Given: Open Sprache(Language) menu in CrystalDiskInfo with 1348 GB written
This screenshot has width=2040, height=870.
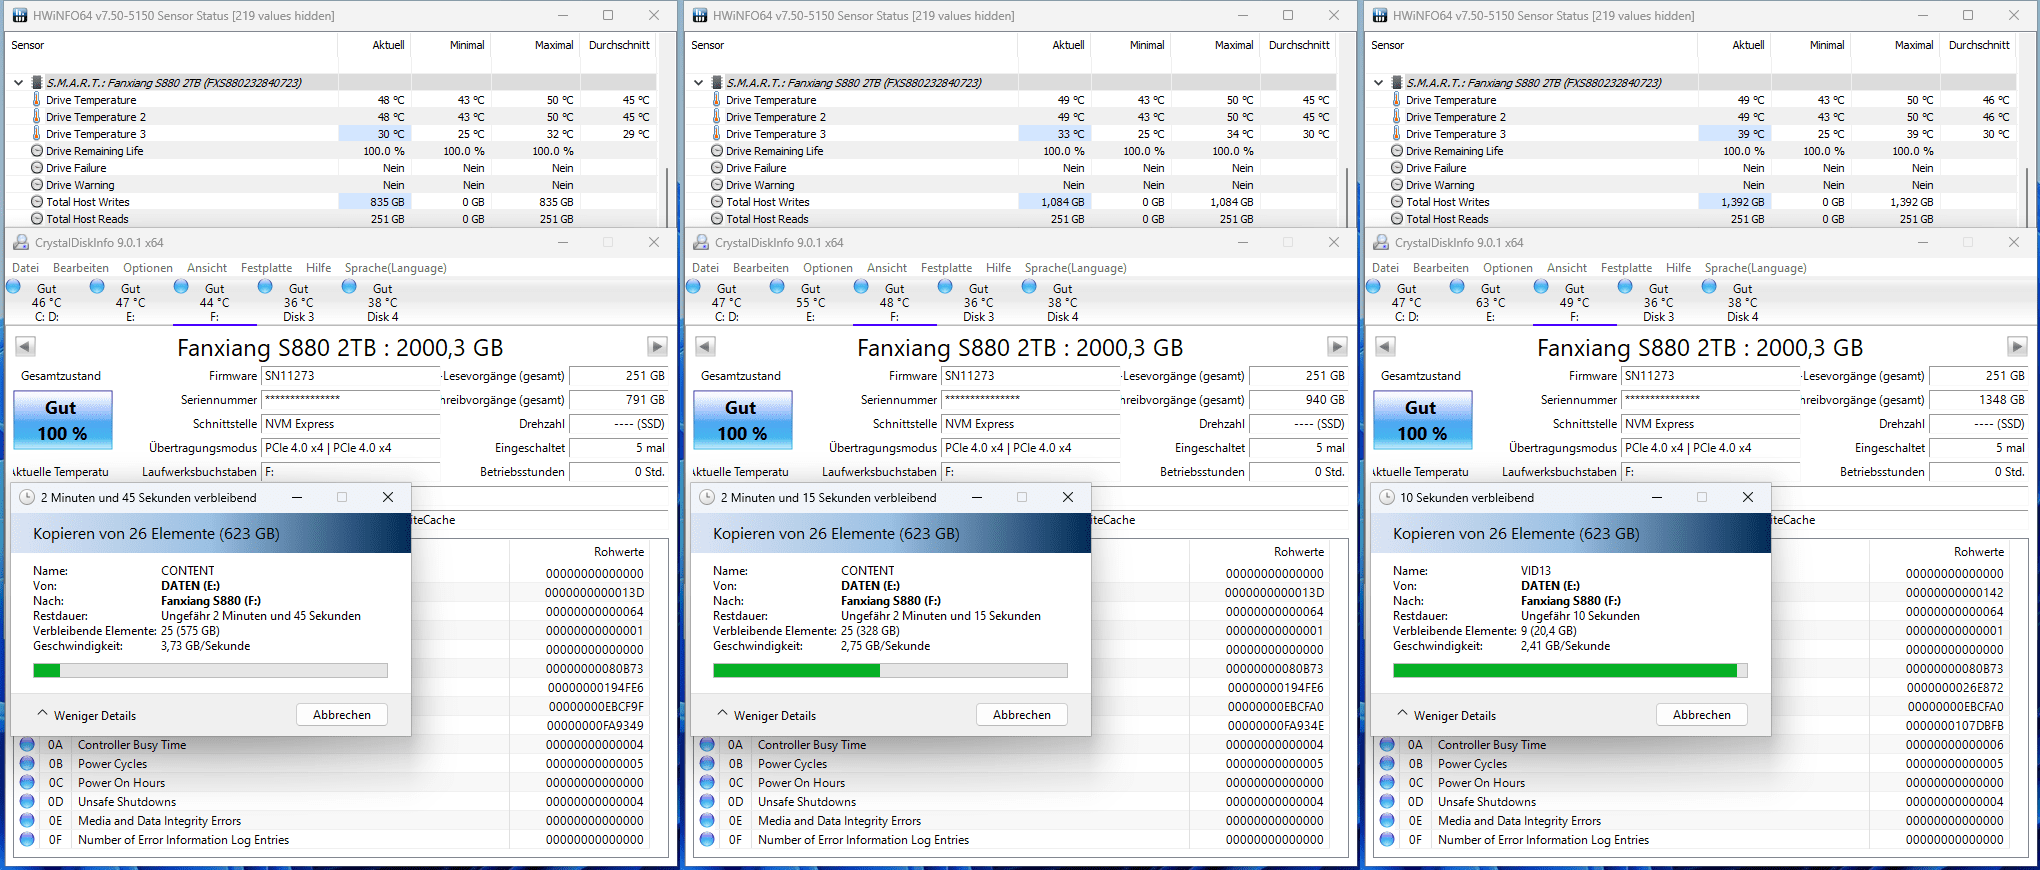Looking at the screenshot, I should click(x=1755, y=268).
